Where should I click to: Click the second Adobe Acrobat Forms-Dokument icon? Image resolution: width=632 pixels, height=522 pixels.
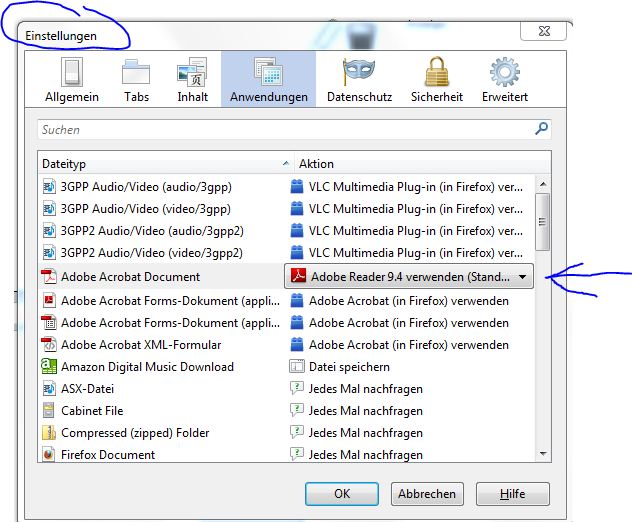(49, 322)
